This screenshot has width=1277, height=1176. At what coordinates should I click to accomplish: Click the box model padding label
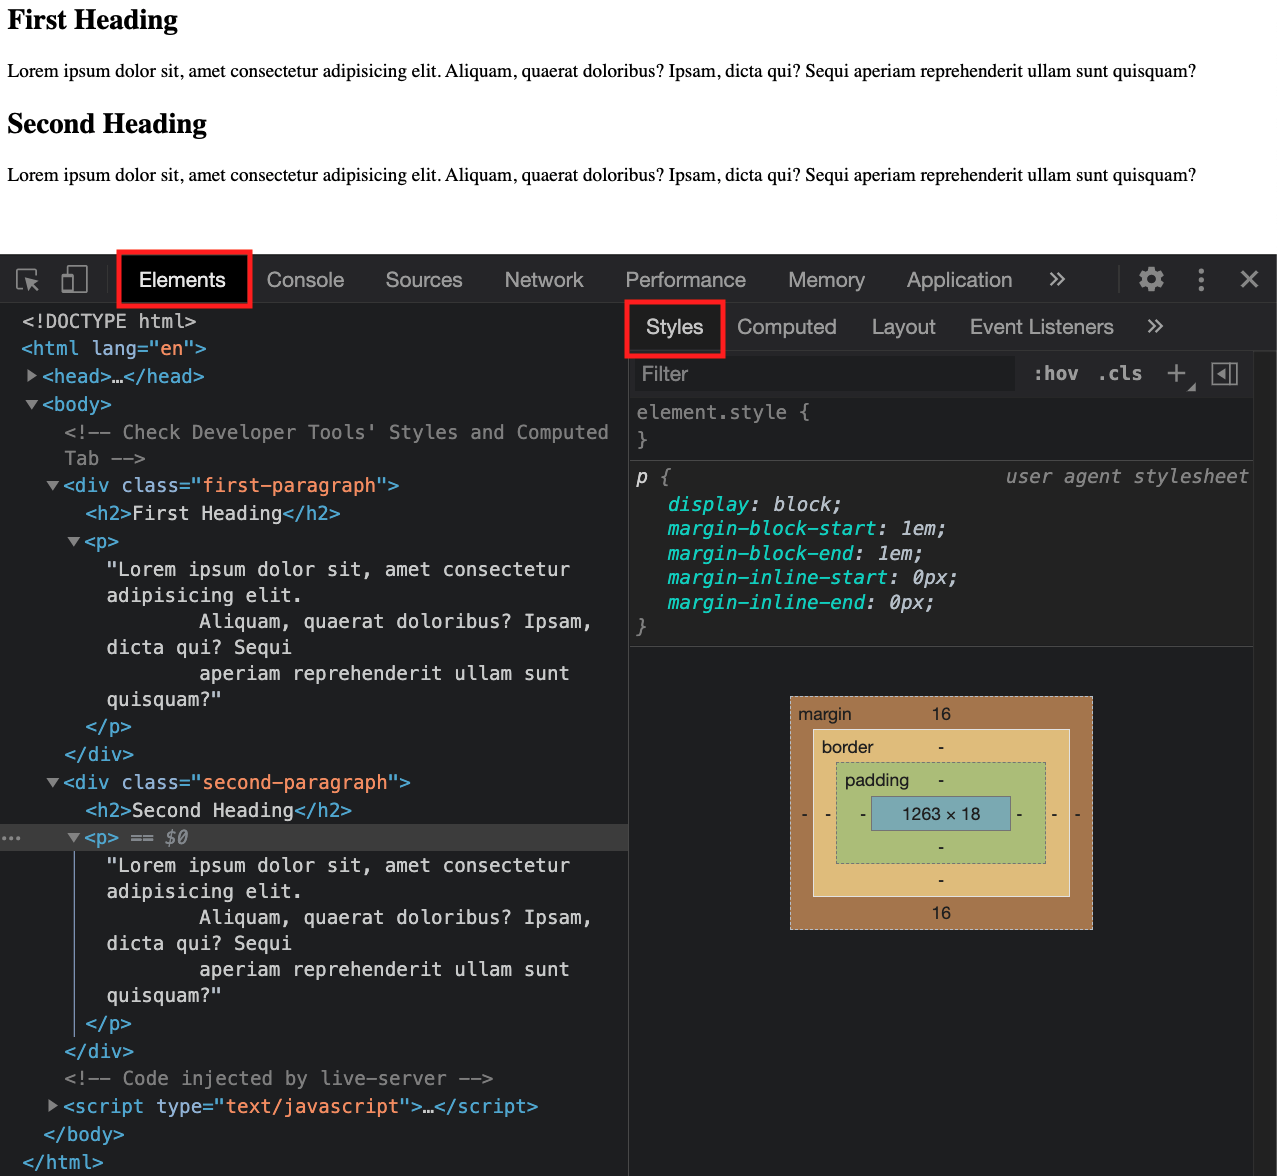[x=877, y=780]
